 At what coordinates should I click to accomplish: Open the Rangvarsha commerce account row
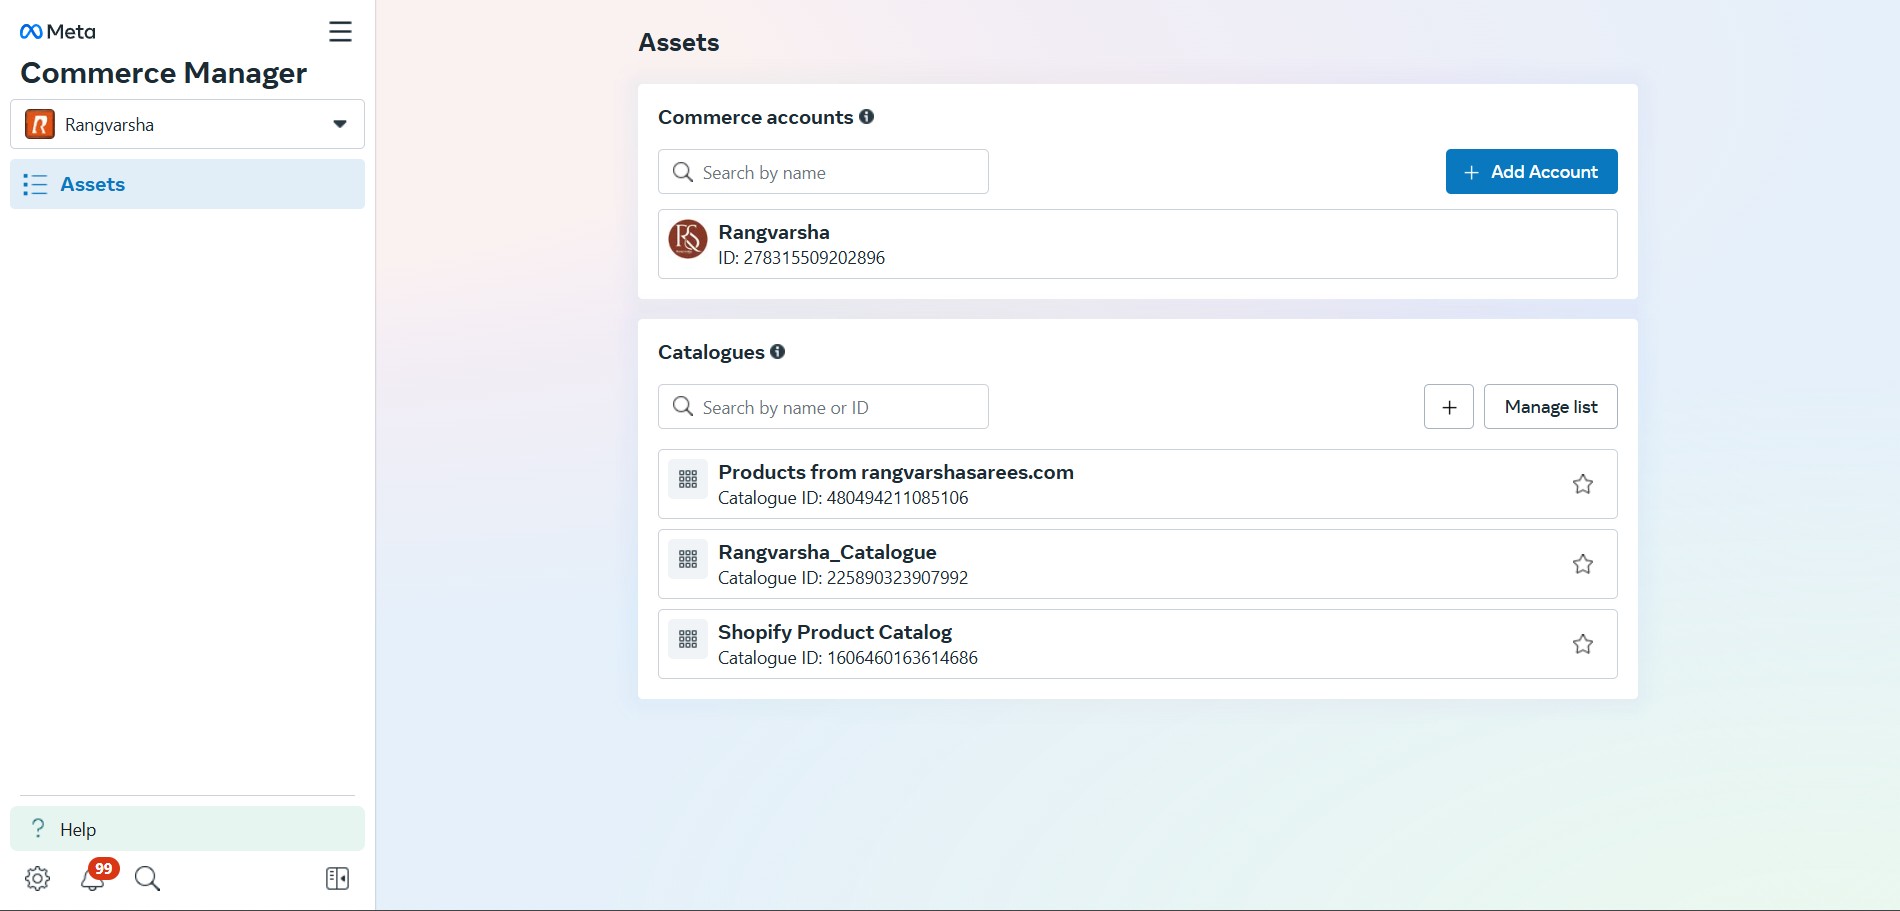(x=1137, y=244)
